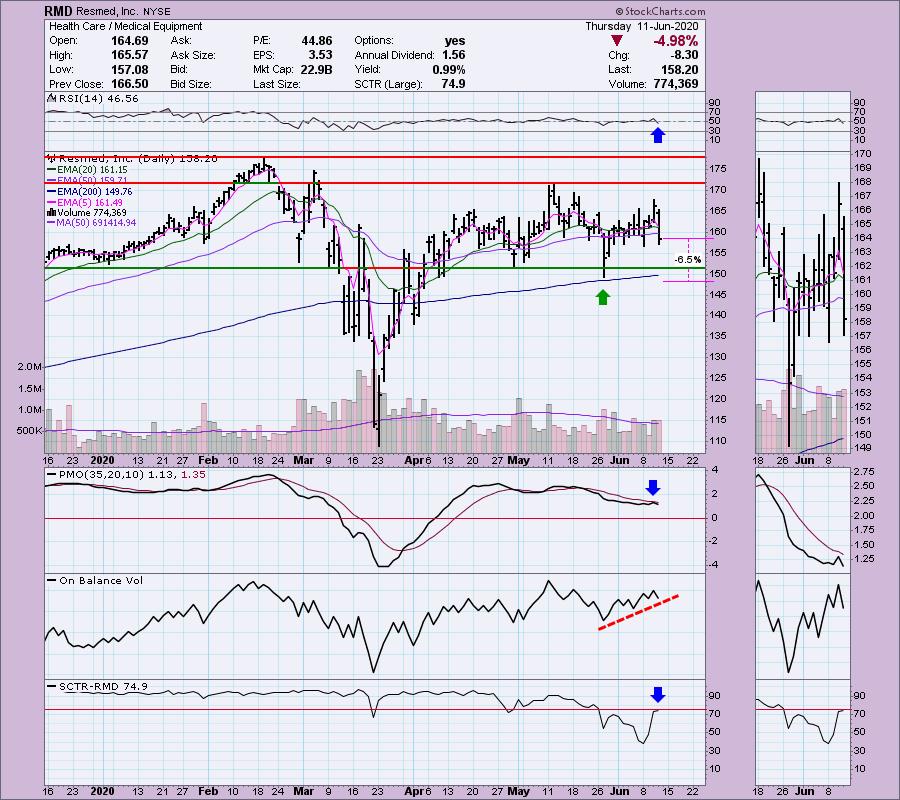Click the Annual Dividend value 1.56

click(453, 55)
